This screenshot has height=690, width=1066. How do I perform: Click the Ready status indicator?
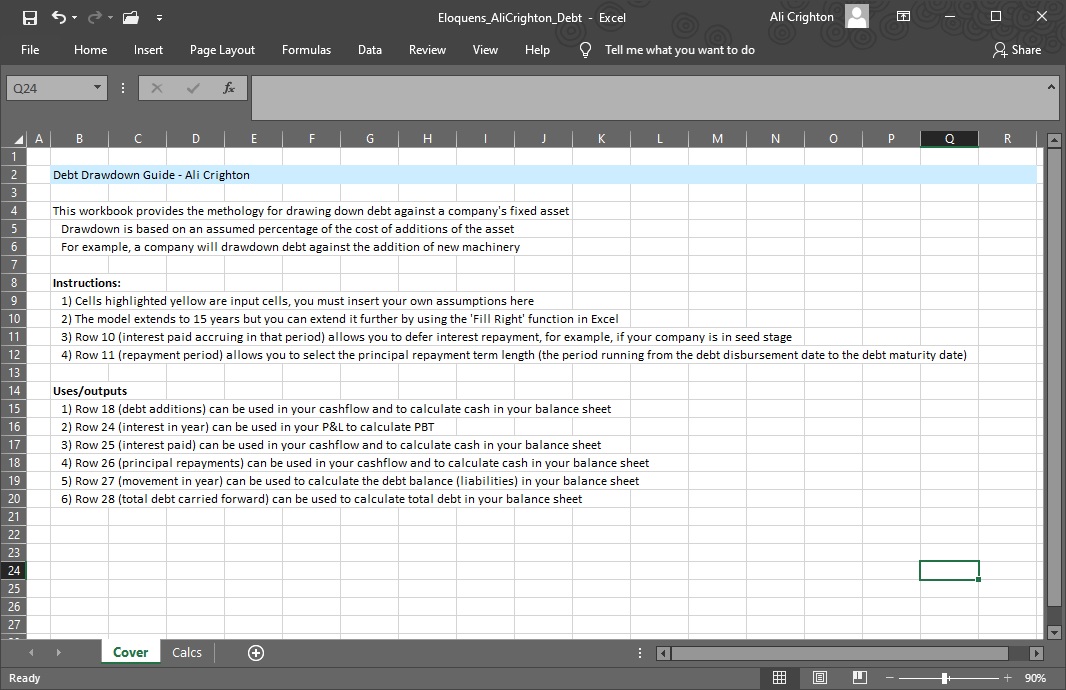click(24, 678)
